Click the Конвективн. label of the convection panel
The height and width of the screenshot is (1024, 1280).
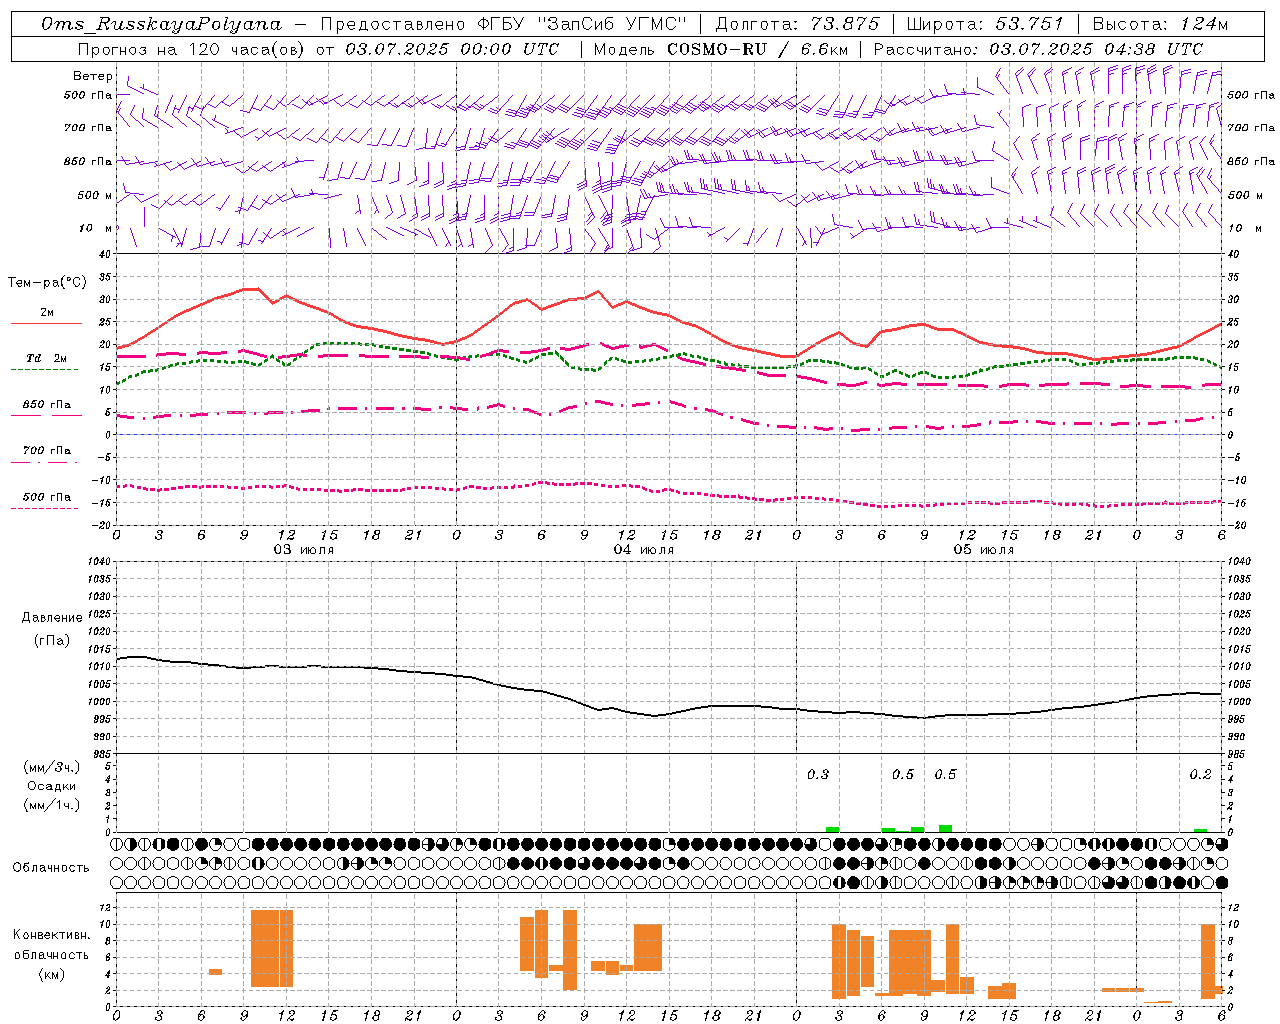[x=51, y=935]
